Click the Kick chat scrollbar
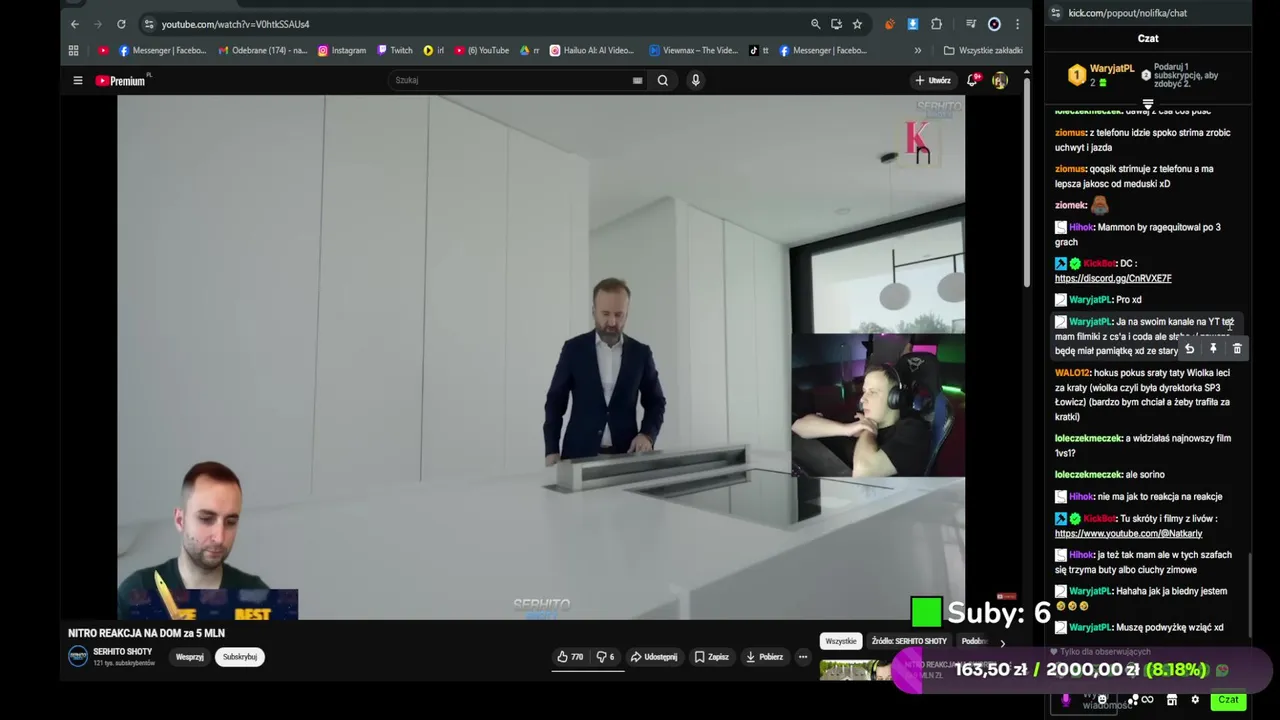This screenshot has height=720, width=1280. pyautogui.click(x=1251, y=595)
